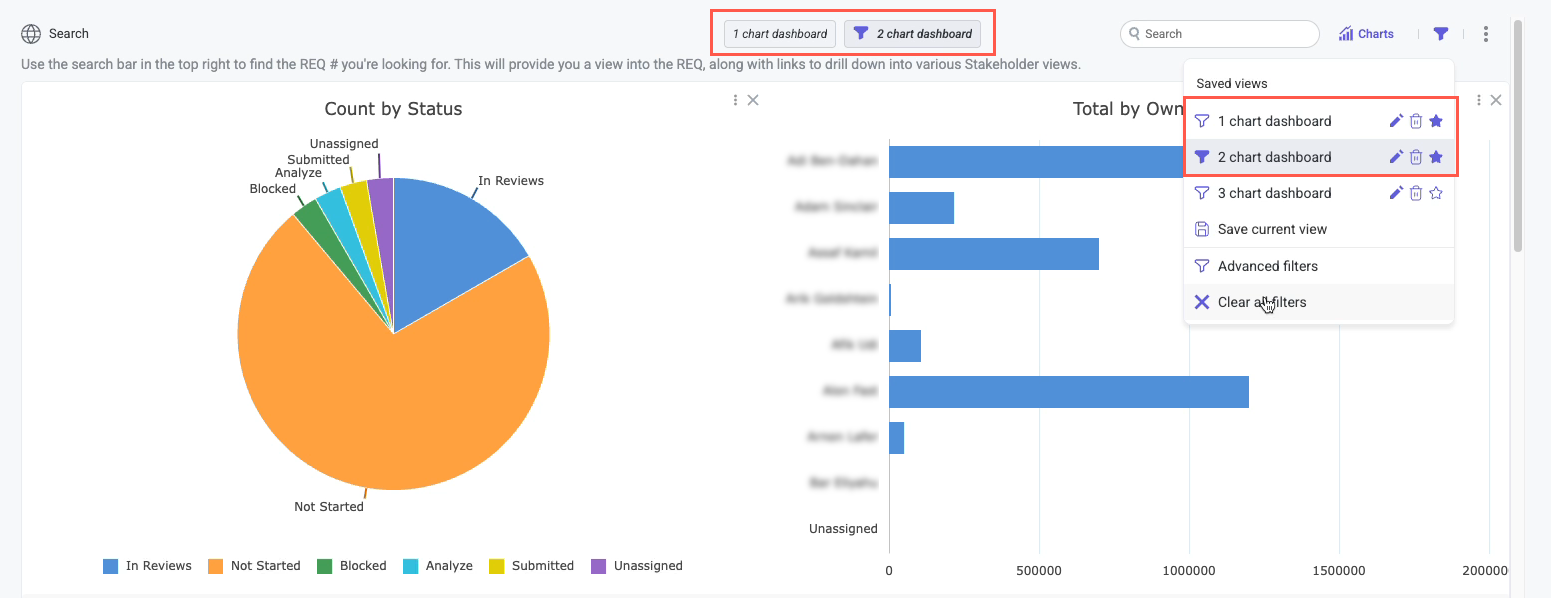Click the globe icon beside Search label
1551x598 pixels.
coord(29,33)
